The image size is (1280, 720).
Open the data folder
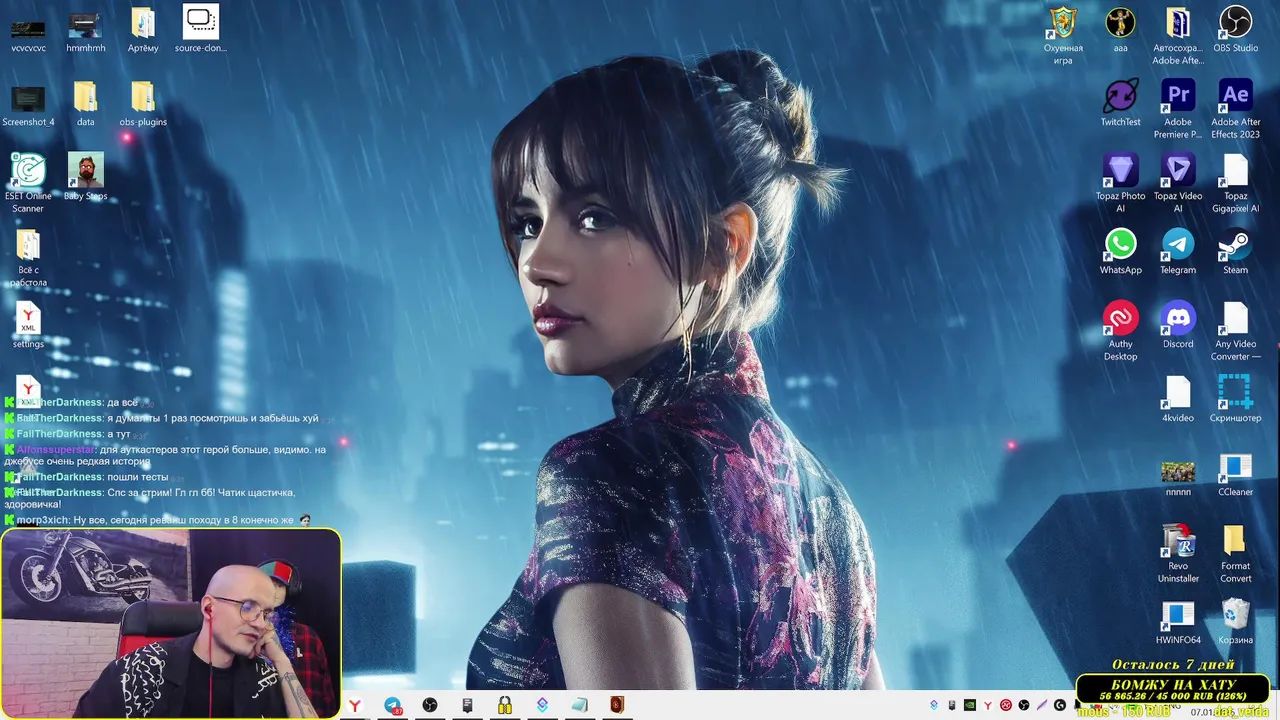click(x=85, y=105)
